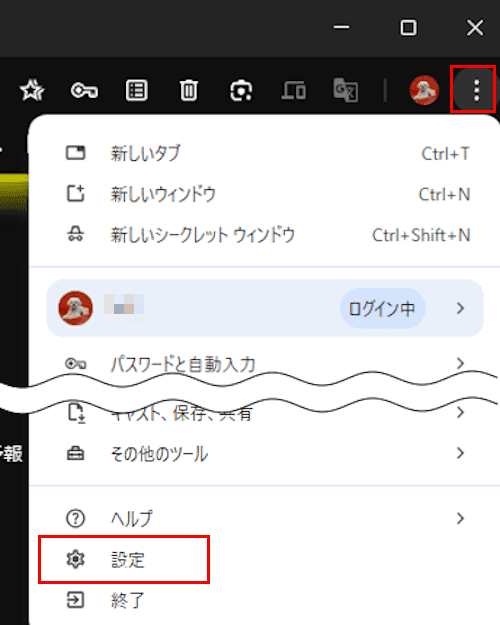The image size is (500, 625).
Task: Click the ログイン中 status button
Action: click(x=382, y=309)
